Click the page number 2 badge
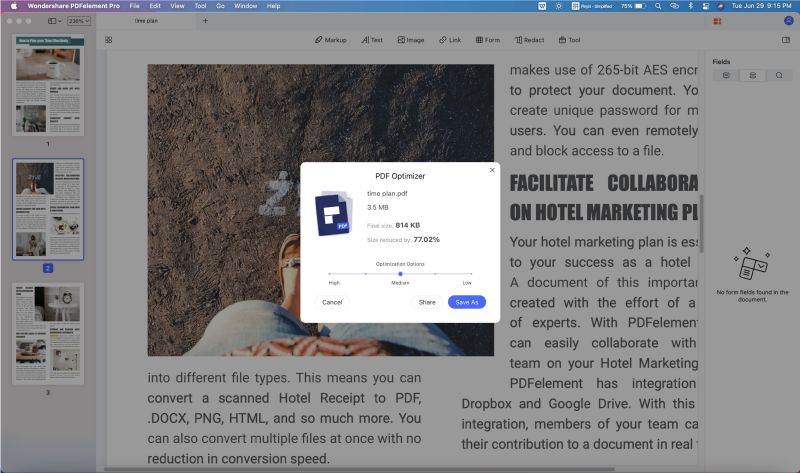The height and width of the screenshot is (473, 800). (47, 268)
